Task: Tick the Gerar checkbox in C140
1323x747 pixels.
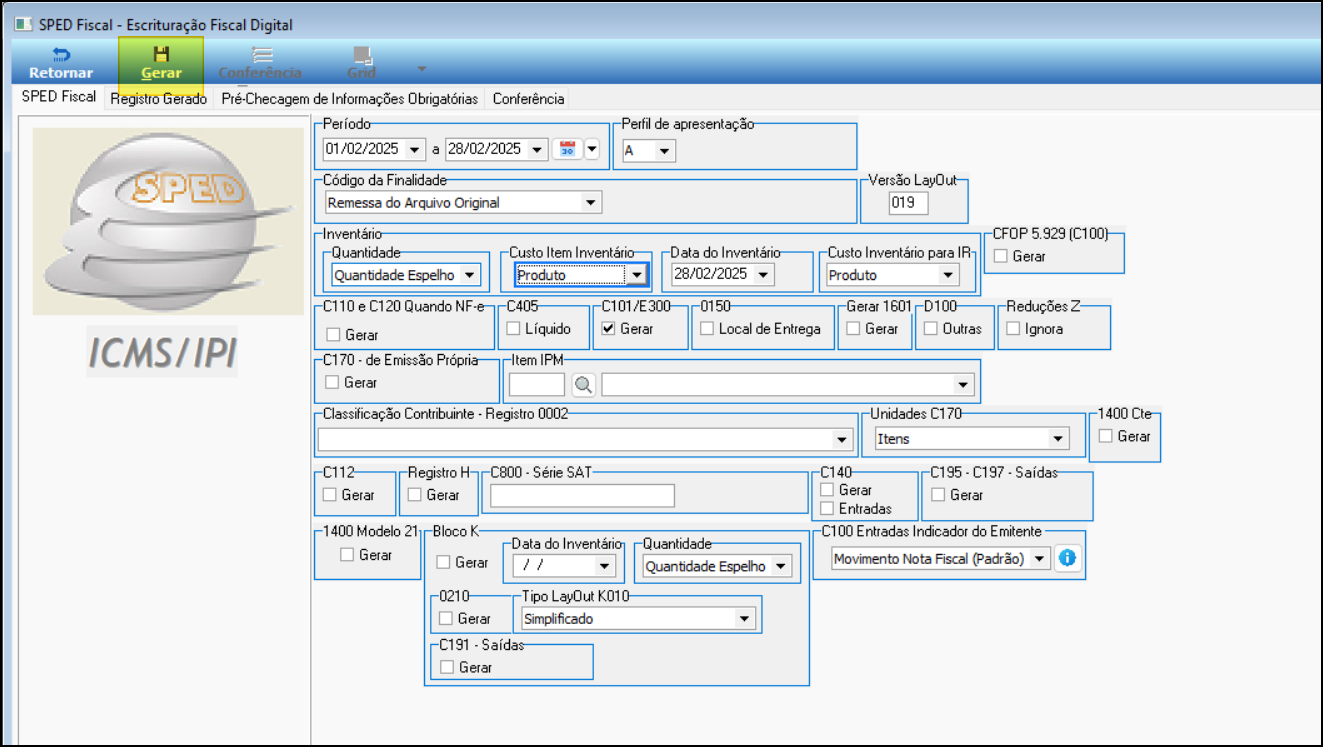Action: (827, 490)
